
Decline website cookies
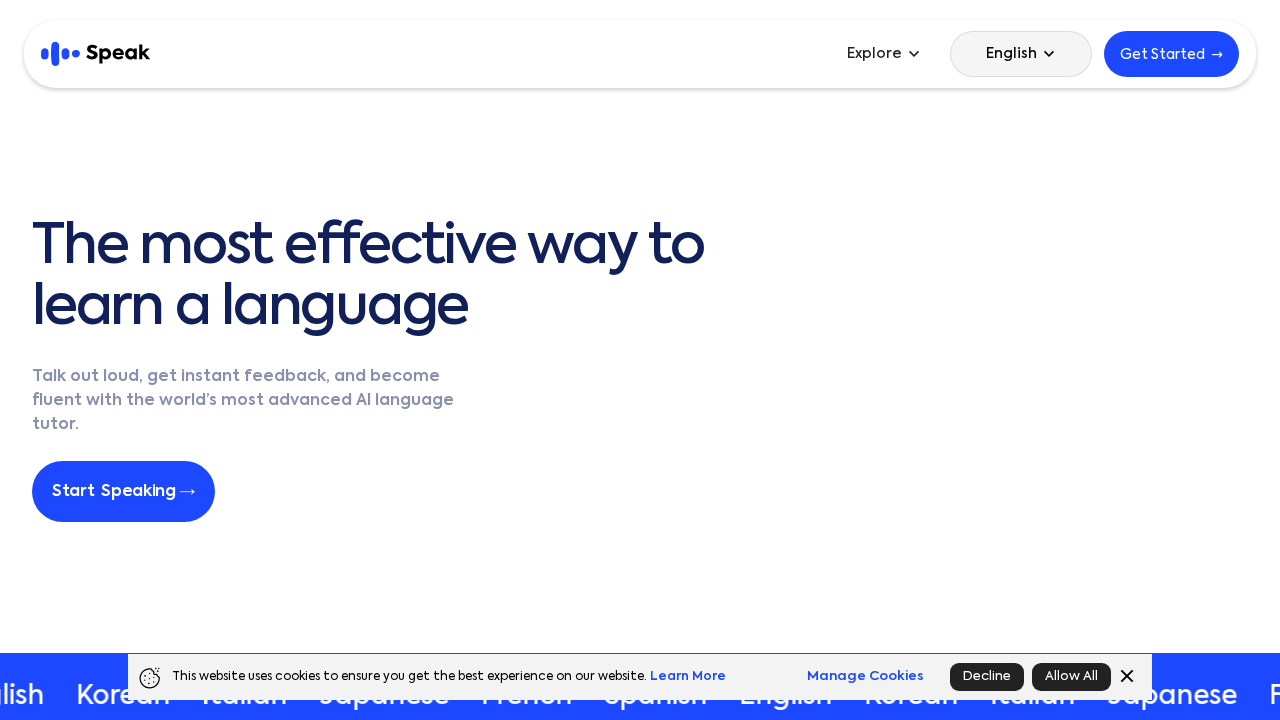[986, 676]
